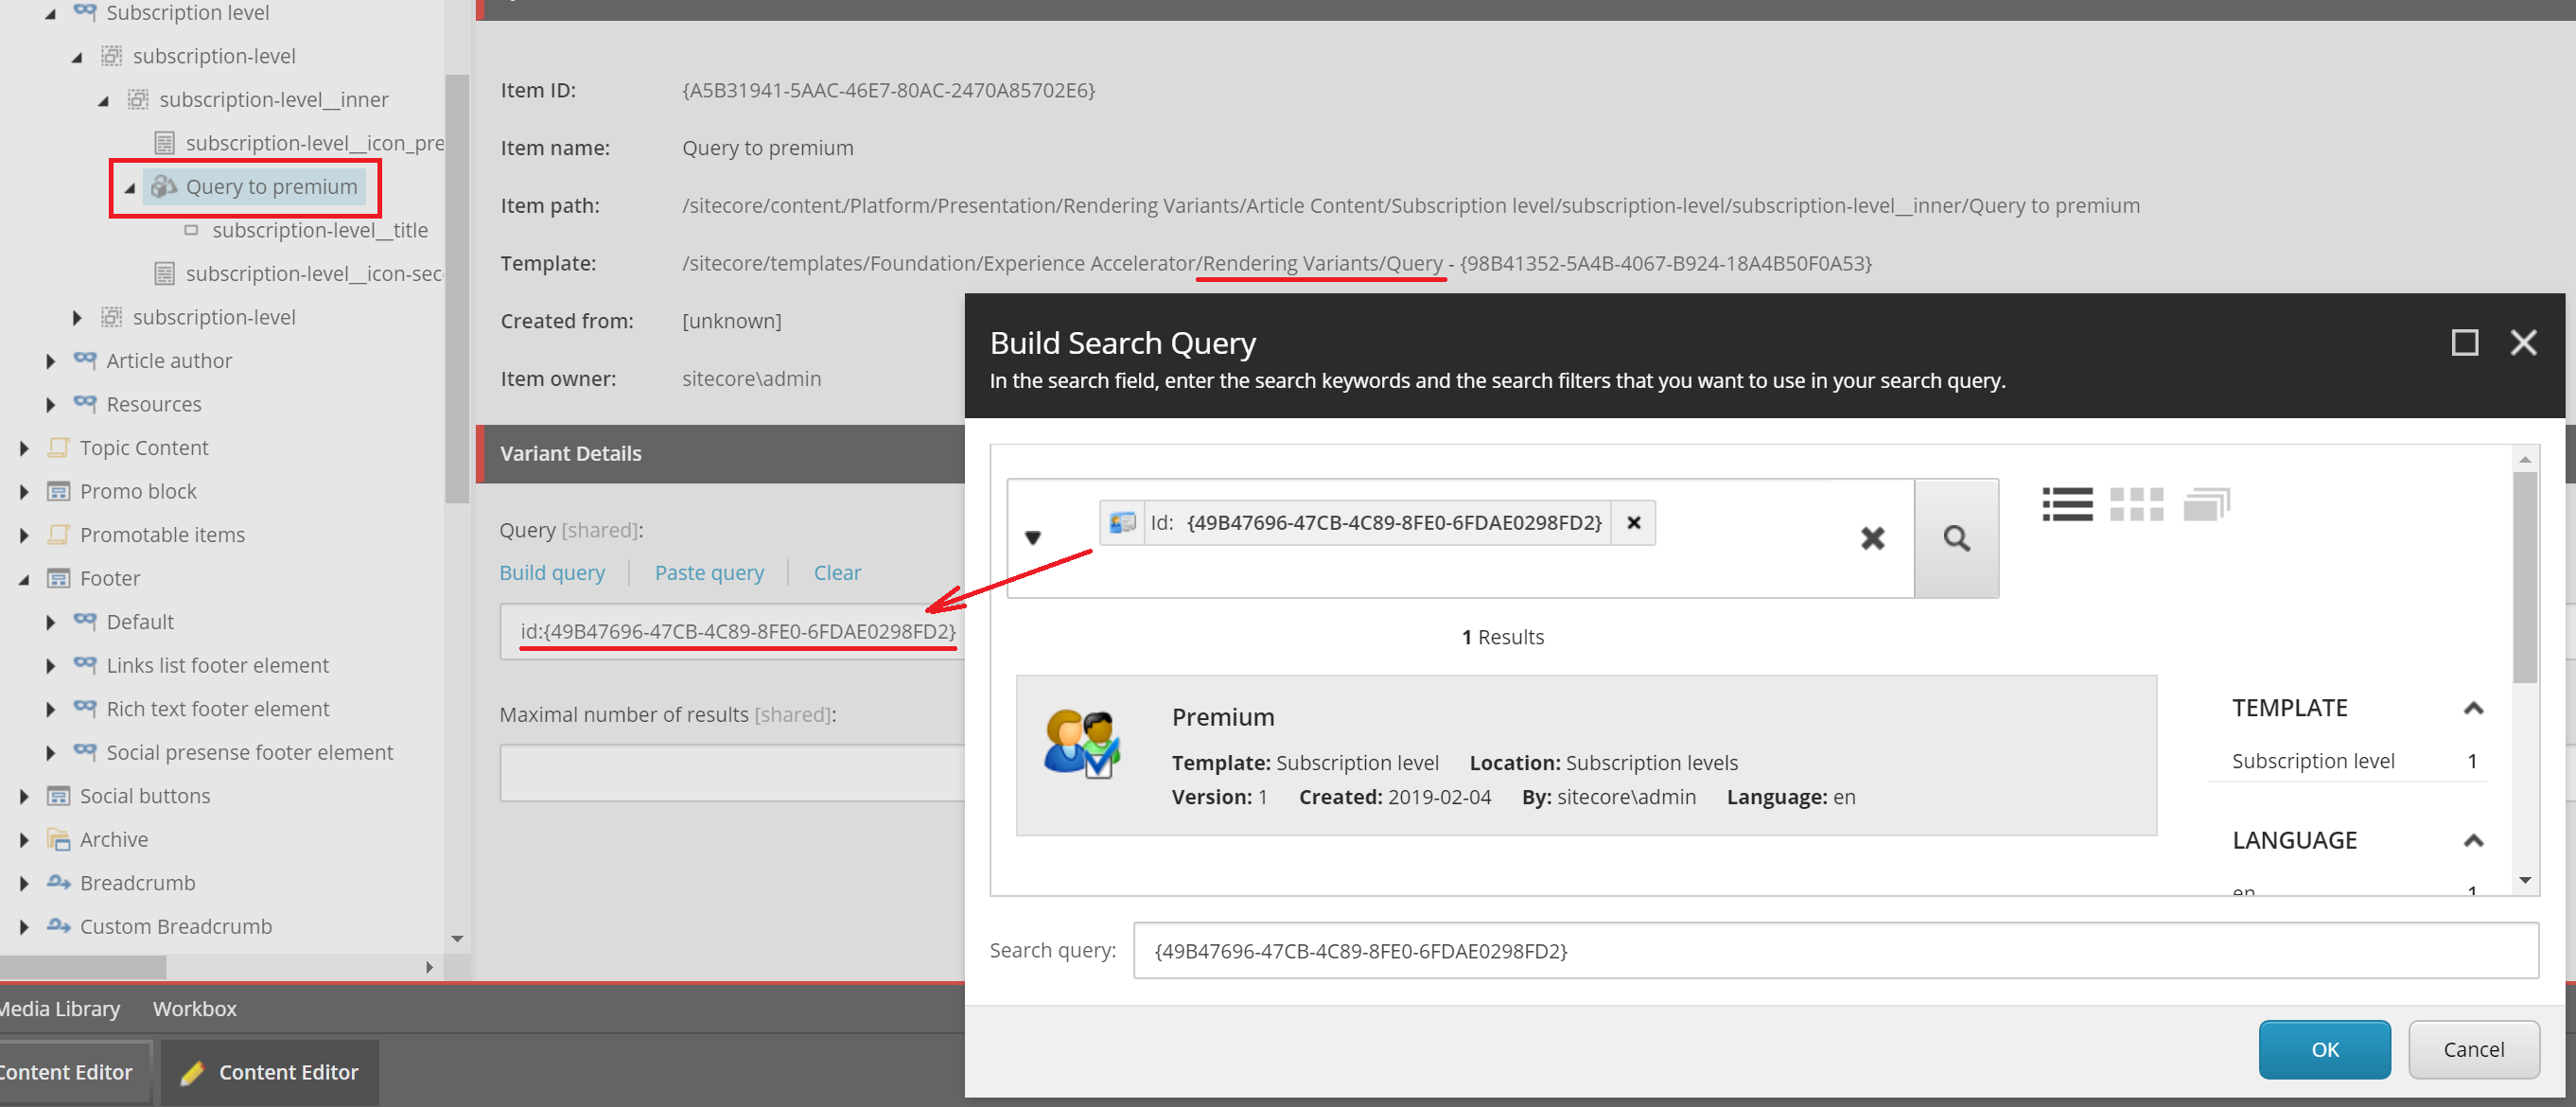Click the Archive folder icon in tree
The image size is (2576, 1107).
59,840
